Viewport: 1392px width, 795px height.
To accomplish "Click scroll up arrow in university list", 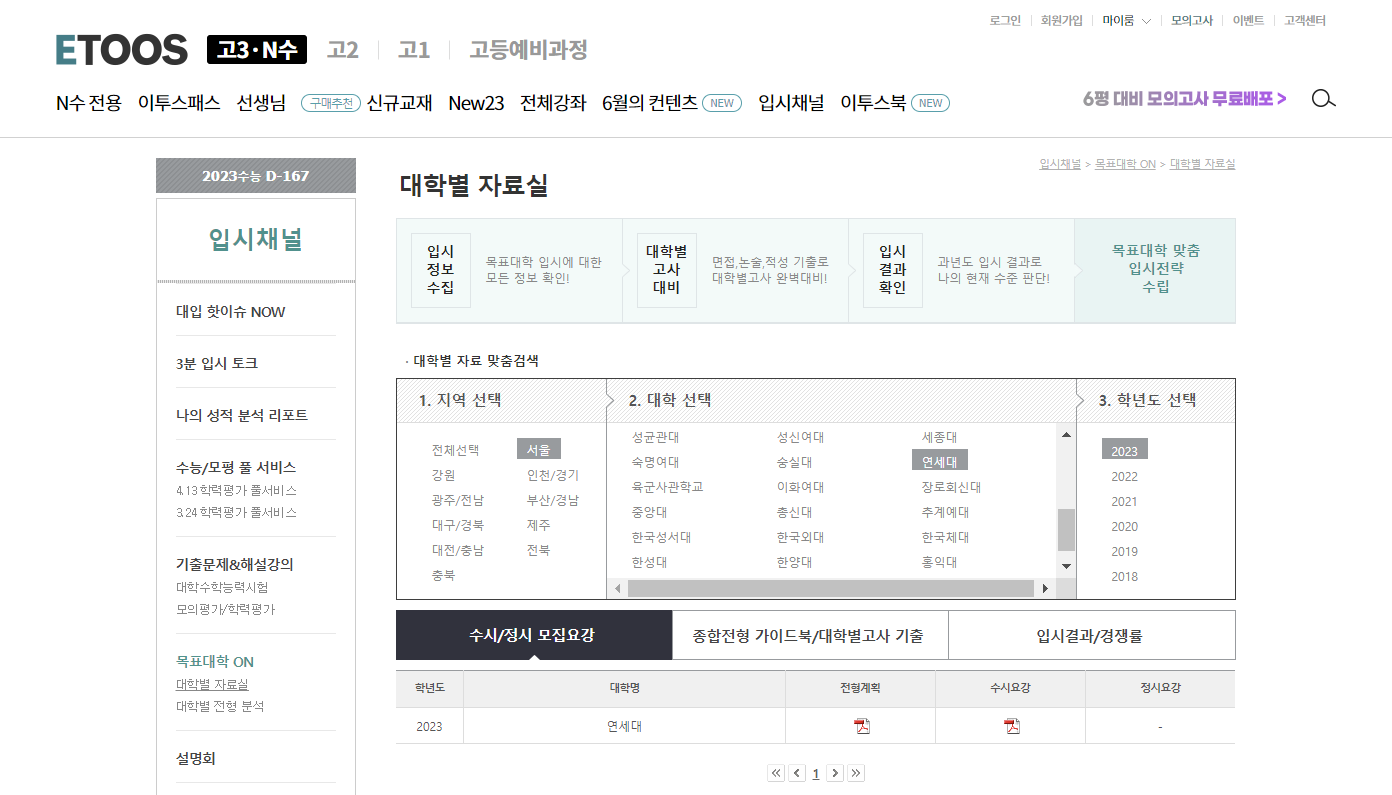I will [x=1066, y=435].
